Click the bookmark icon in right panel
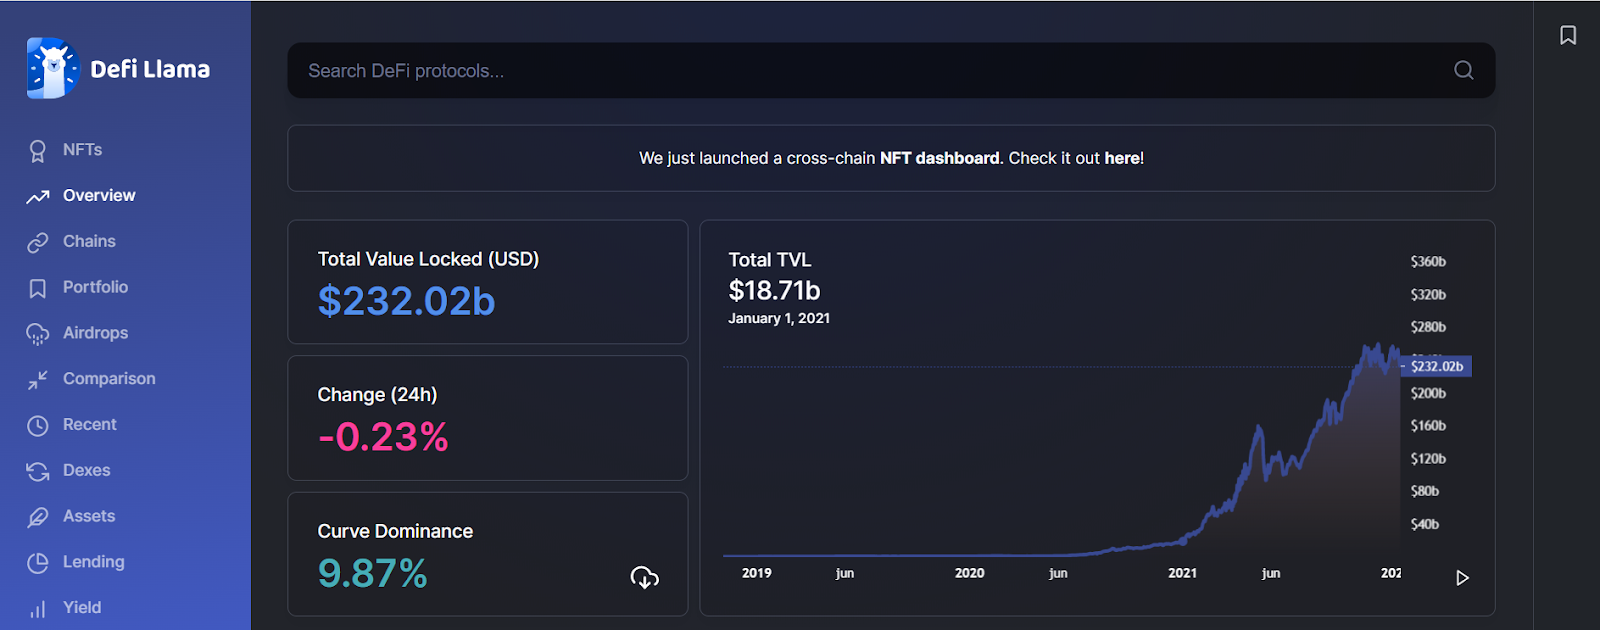Viewport: 1600px width, 630px height. (x=1568, y=35)
